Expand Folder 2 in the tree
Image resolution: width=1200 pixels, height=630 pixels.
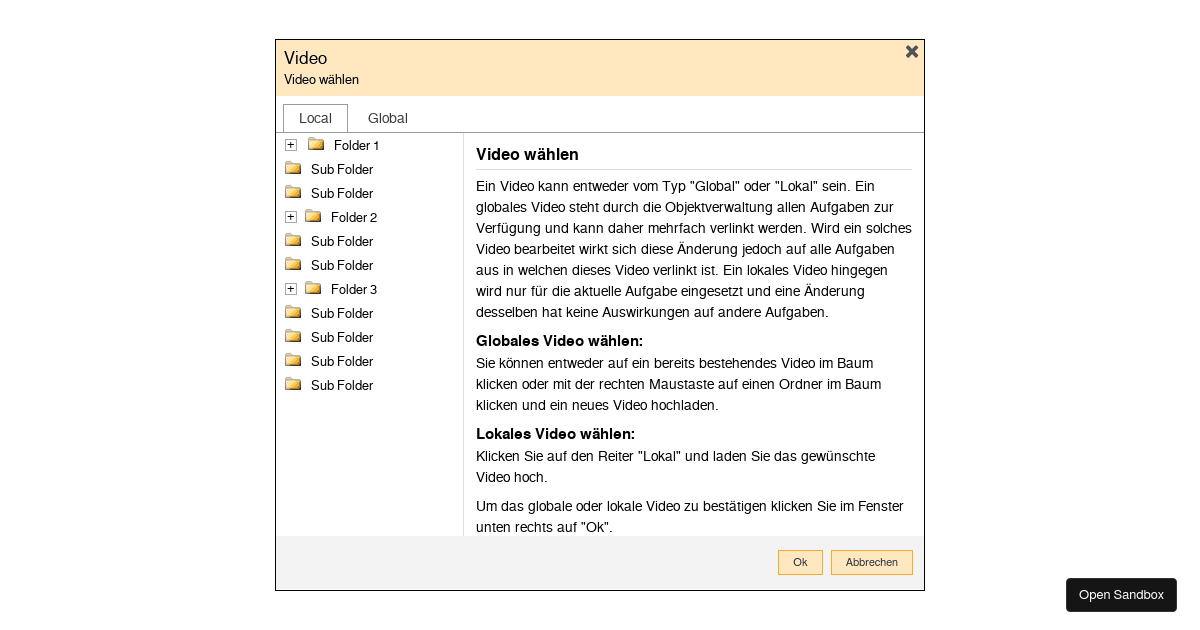[x=290, y=217]
